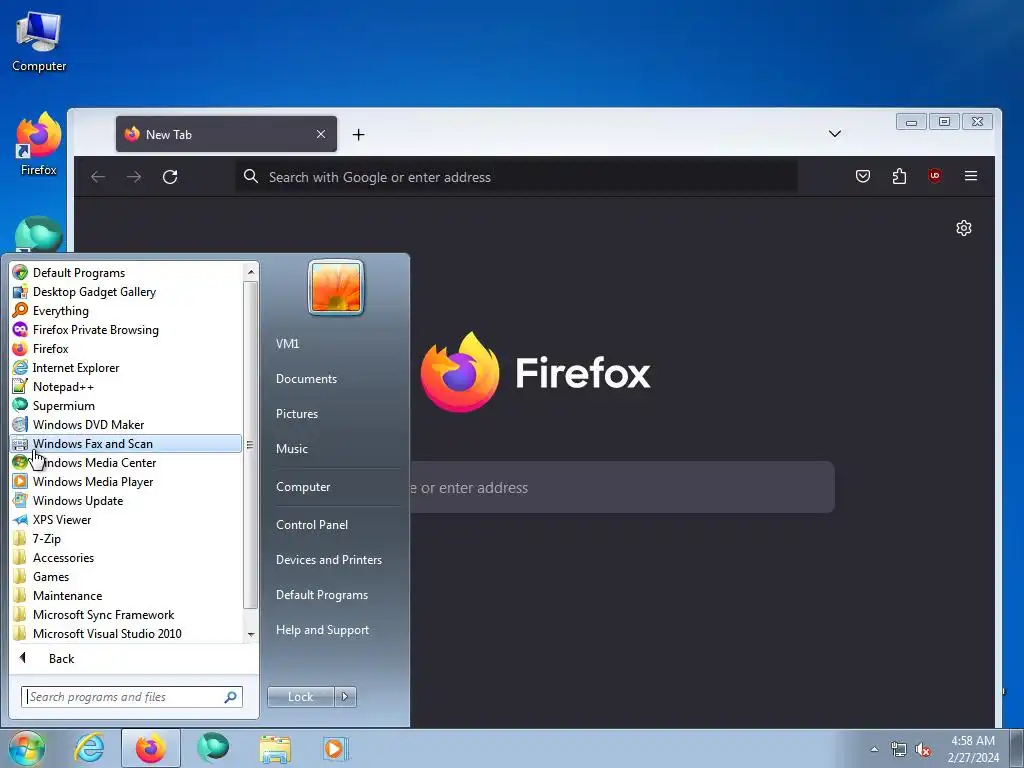Open a new tab with plus button

coord(358,135)
